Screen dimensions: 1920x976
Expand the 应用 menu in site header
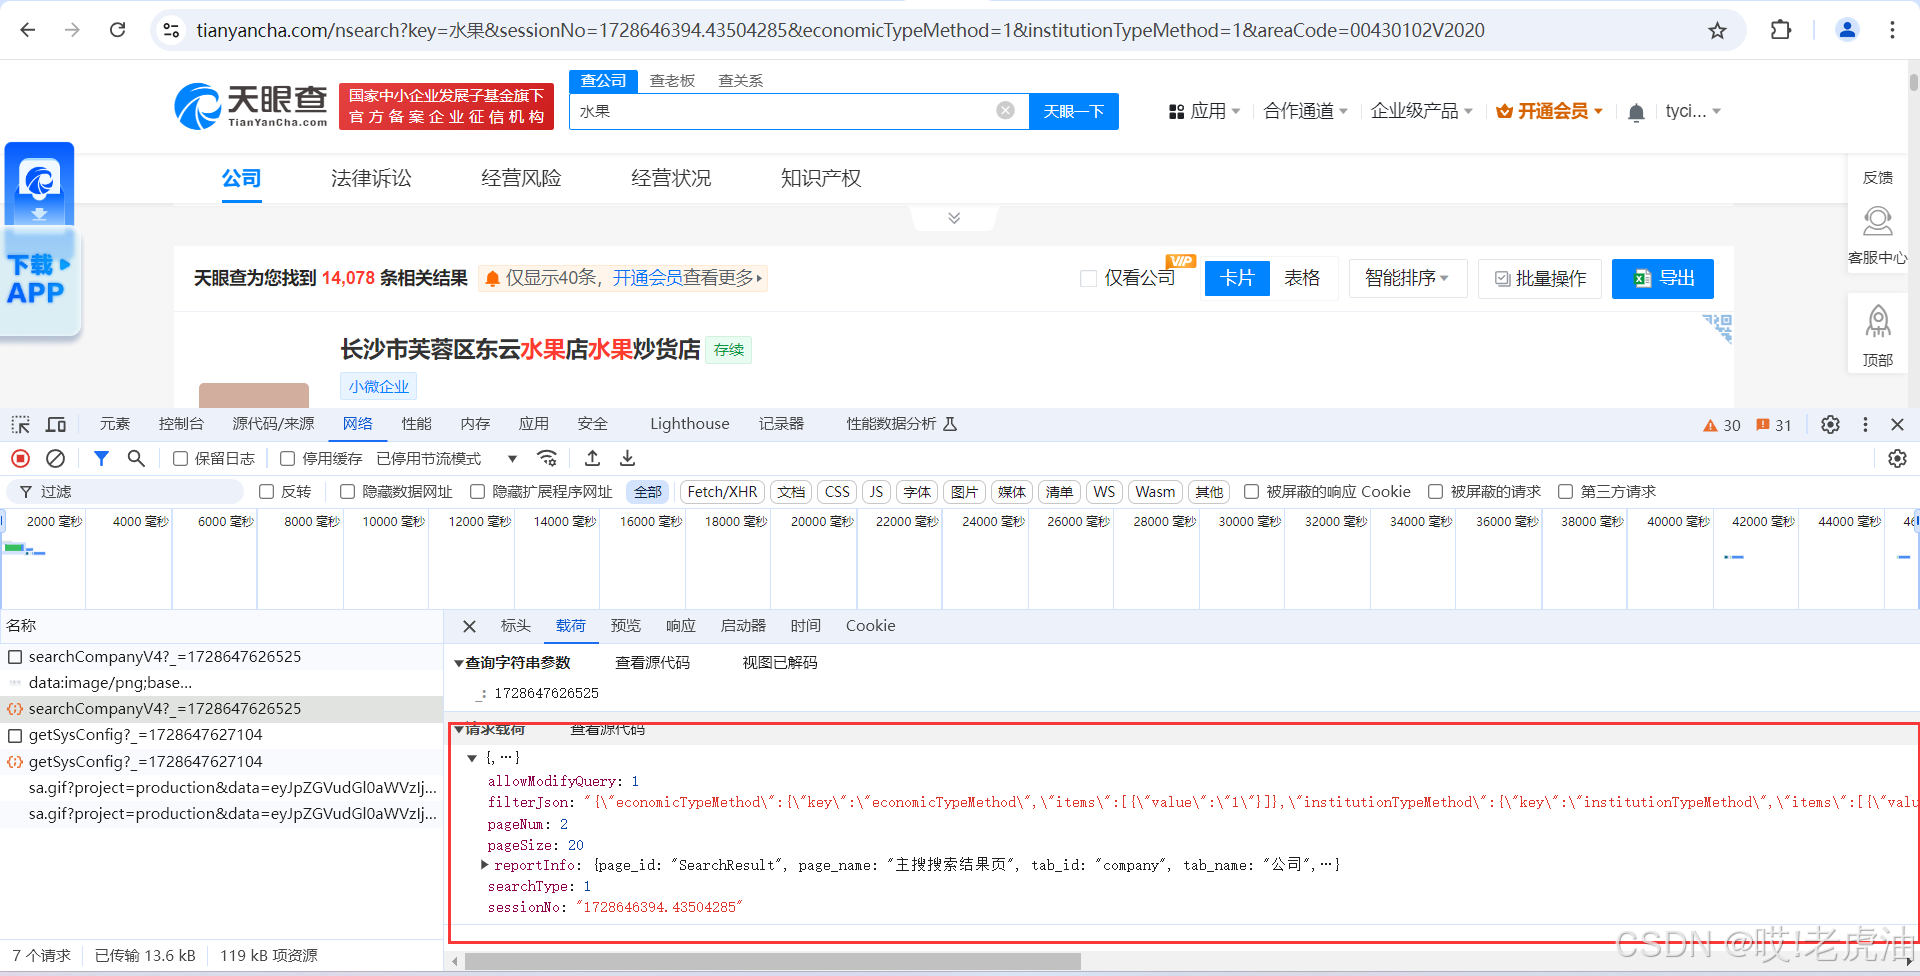click(1204, 111)
